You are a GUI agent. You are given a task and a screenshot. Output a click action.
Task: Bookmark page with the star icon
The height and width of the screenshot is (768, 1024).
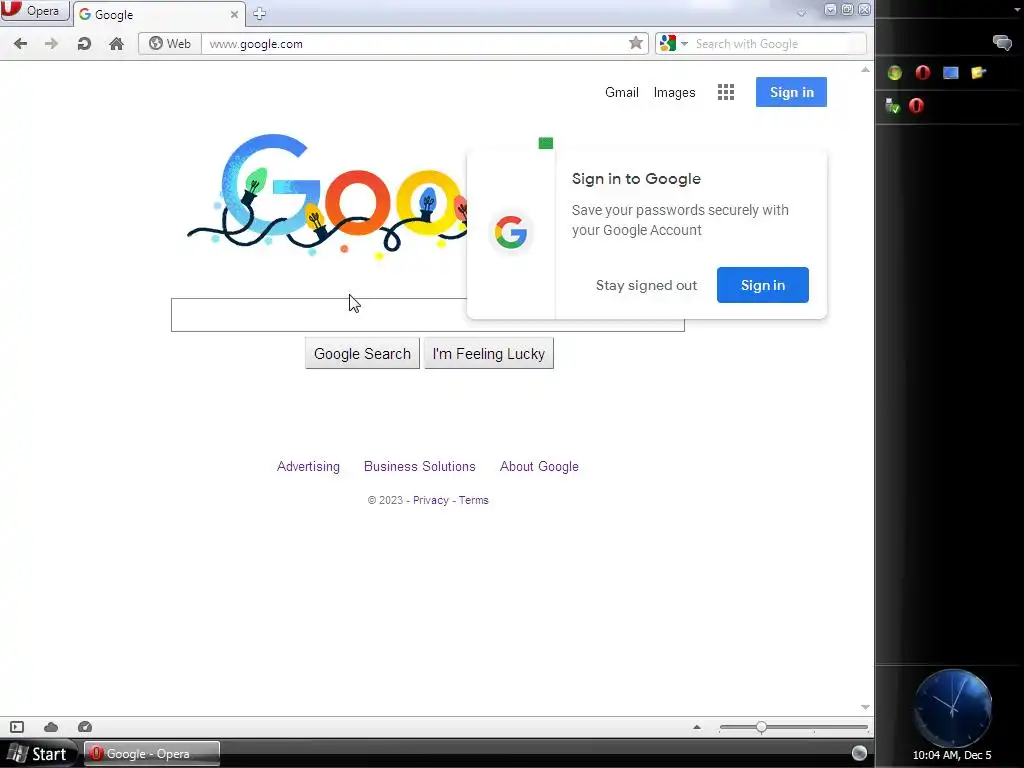click(635, 43)
